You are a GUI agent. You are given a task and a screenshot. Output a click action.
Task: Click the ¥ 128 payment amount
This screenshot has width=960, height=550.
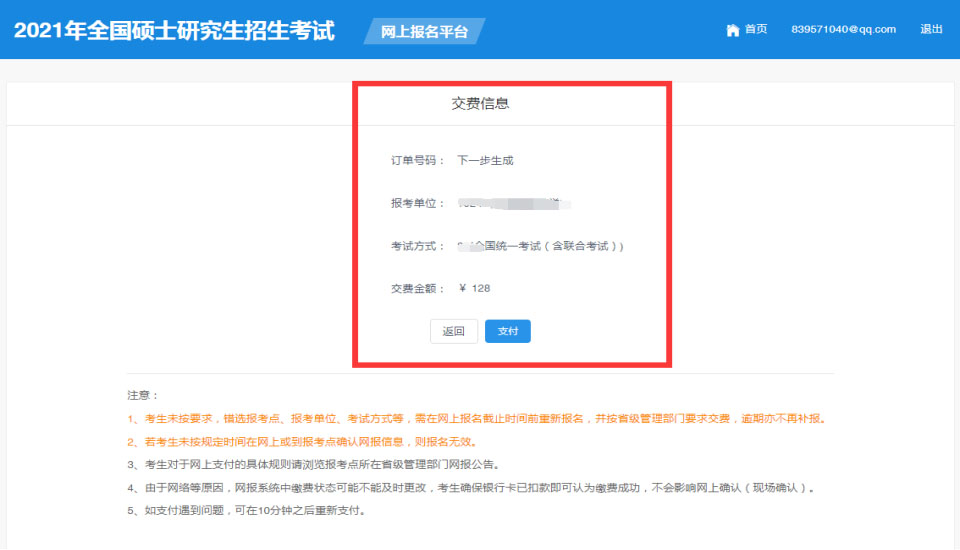(475, 289)
